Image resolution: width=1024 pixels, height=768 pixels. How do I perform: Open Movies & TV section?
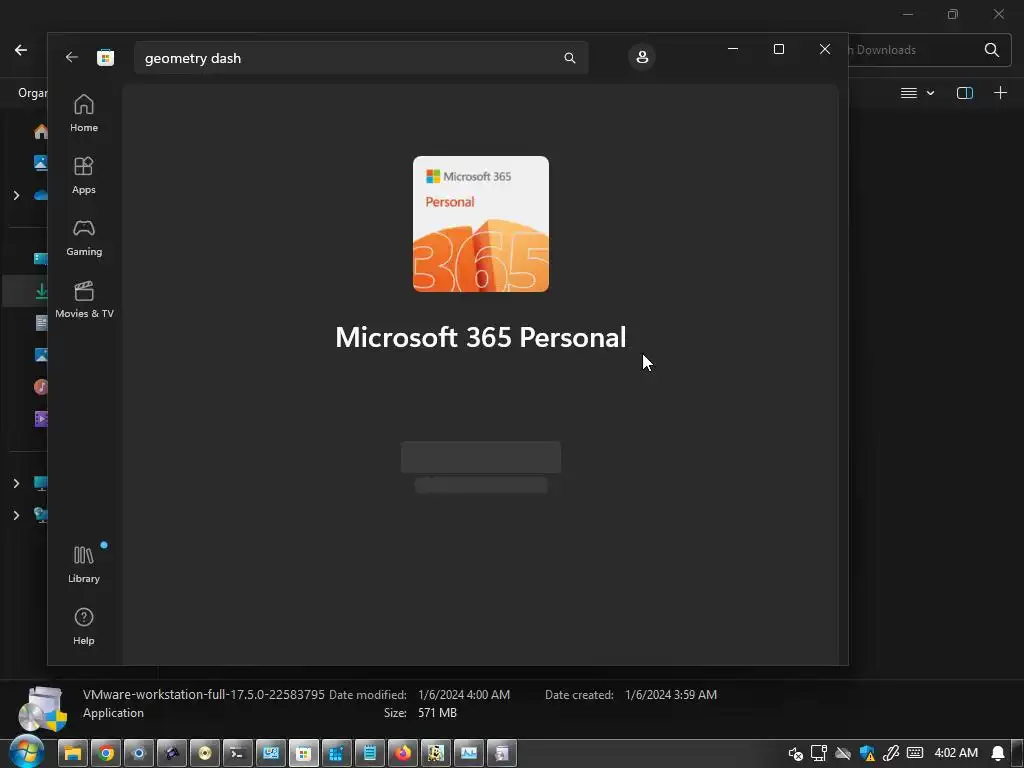coord(84,299)
